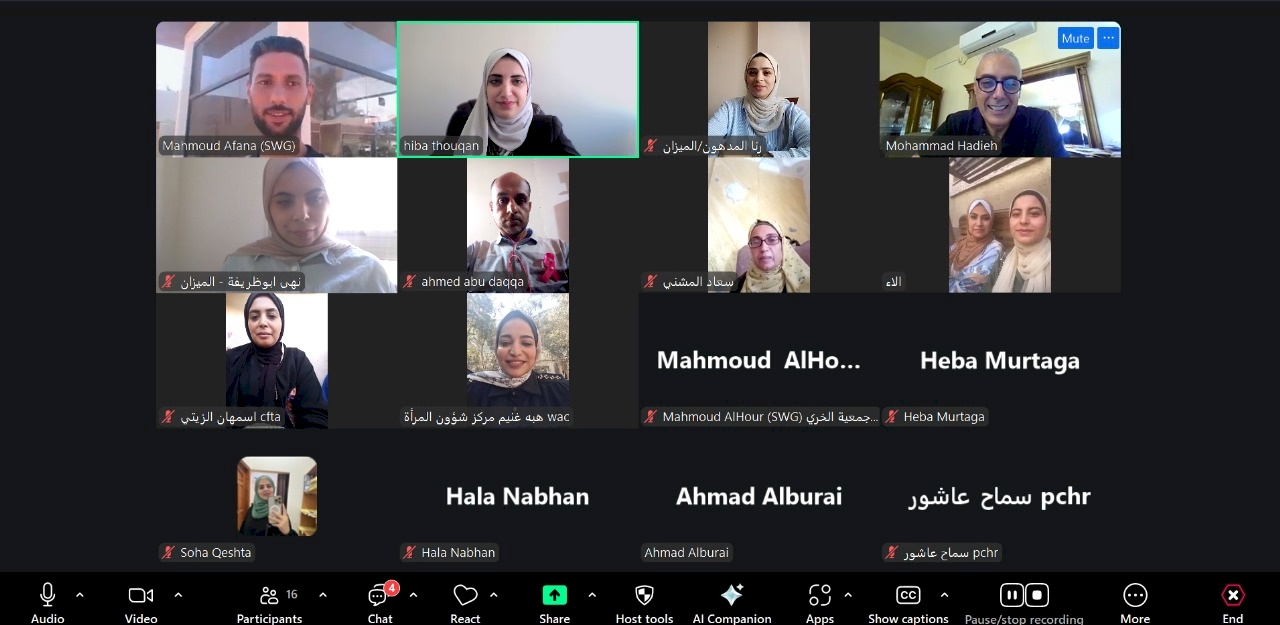The image size is (1280, 625).
Task: Expand the arrow next to Video
Action: (178, 595)
